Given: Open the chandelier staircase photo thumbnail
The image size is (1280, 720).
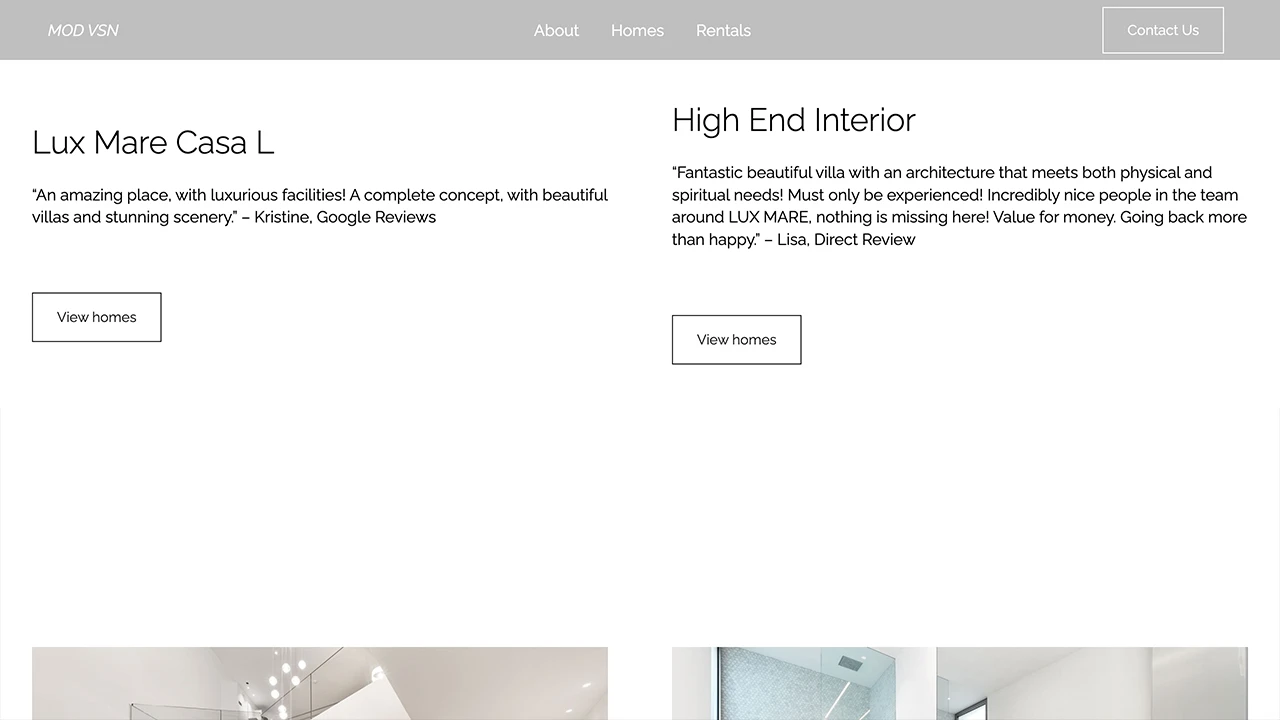Looking at the screenshot, I should (x=320, y=684).
